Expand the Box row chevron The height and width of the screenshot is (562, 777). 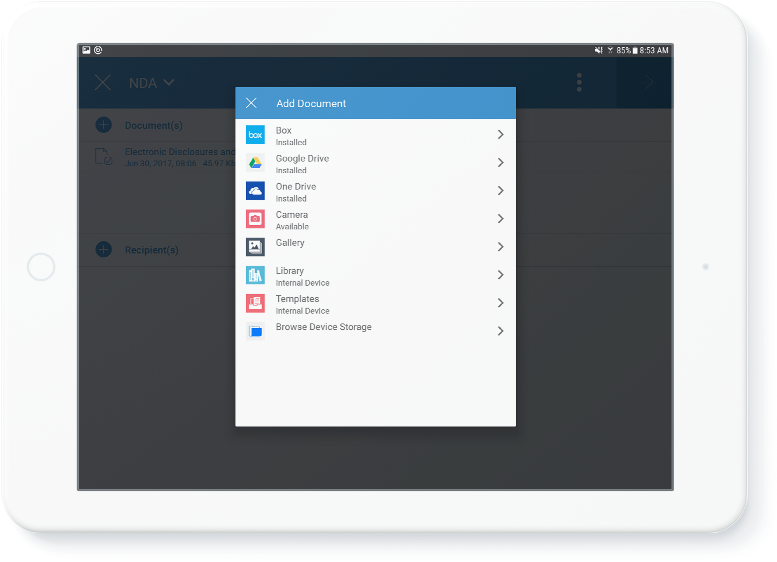click(500, 135)
